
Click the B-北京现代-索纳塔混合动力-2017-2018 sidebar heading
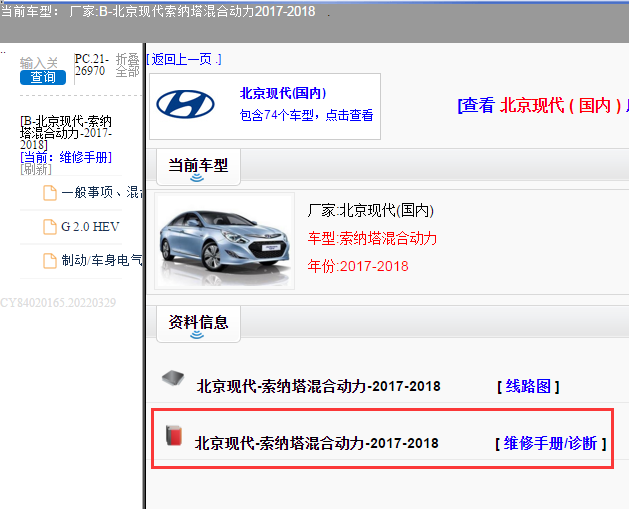pyautogui.click(x=66, y=133)
